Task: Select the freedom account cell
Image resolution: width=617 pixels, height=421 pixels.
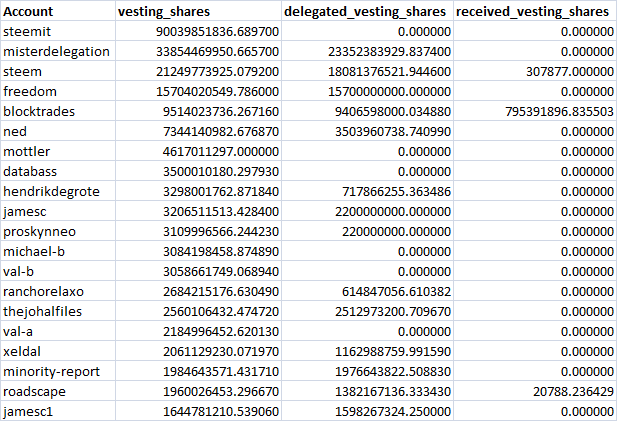Action: click(31, 91)
